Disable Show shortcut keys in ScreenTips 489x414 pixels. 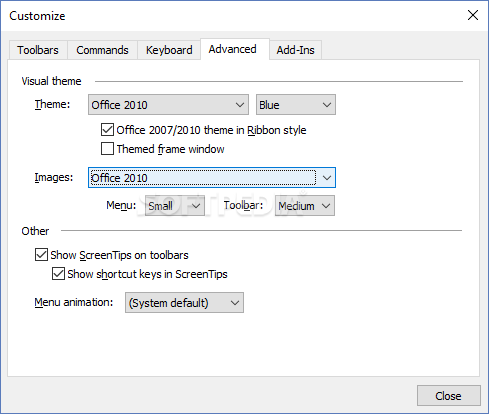click(58, 274)
